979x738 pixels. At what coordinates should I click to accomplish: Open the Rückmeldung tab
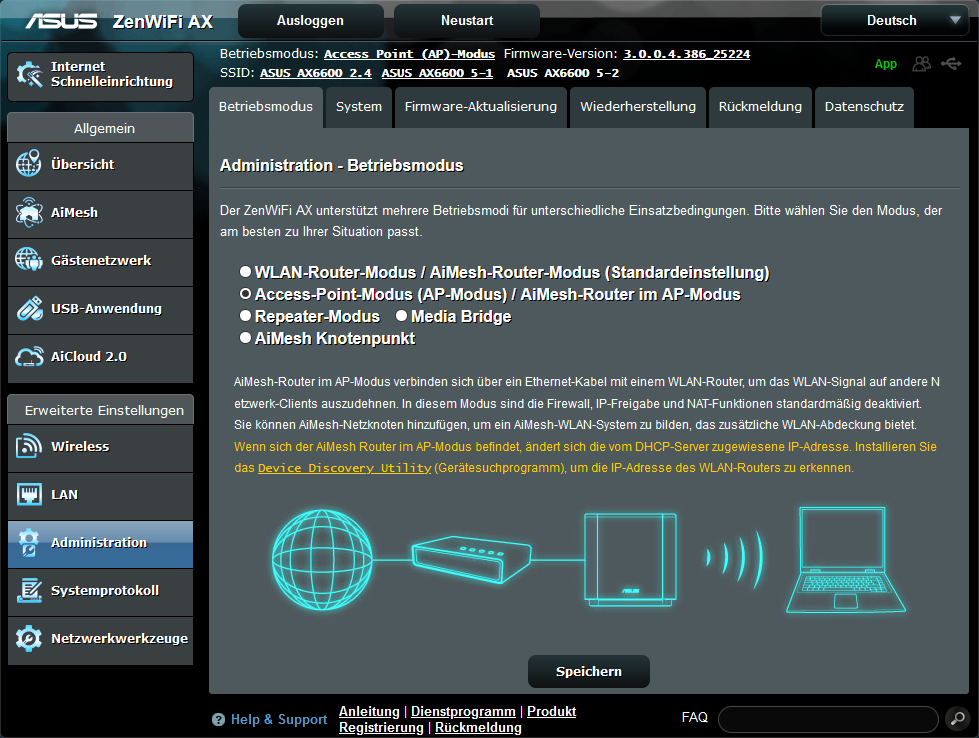(760, 107)
